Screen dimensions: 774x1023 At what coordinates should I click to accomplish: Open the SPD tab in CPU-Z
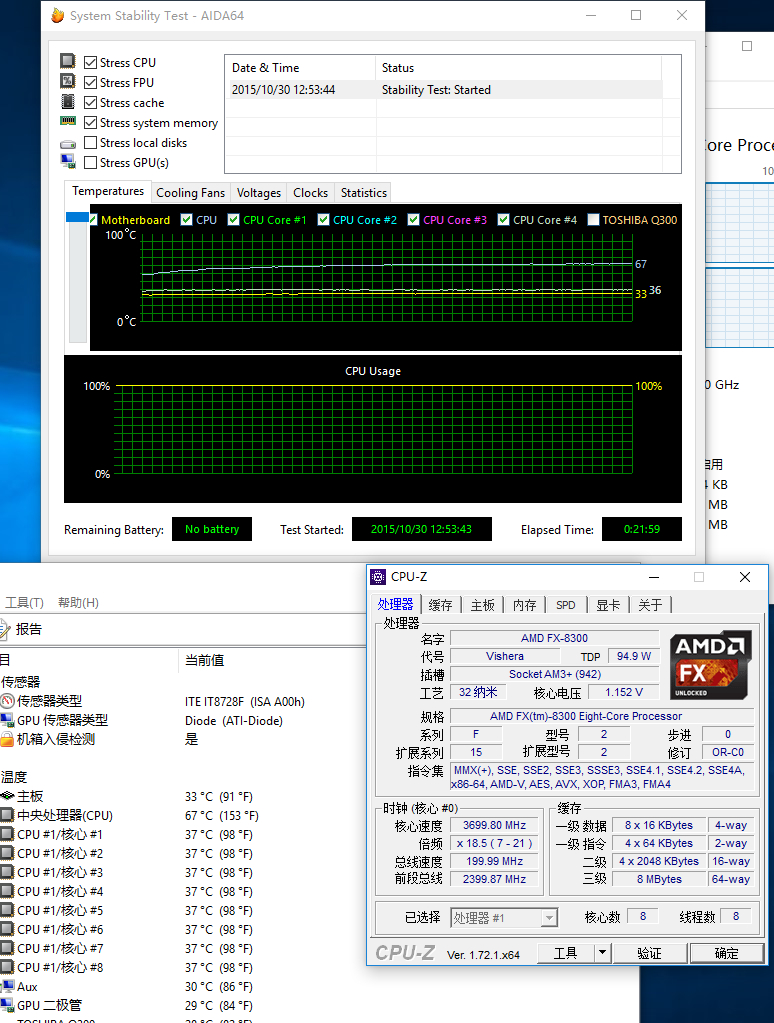click(566, 605)
